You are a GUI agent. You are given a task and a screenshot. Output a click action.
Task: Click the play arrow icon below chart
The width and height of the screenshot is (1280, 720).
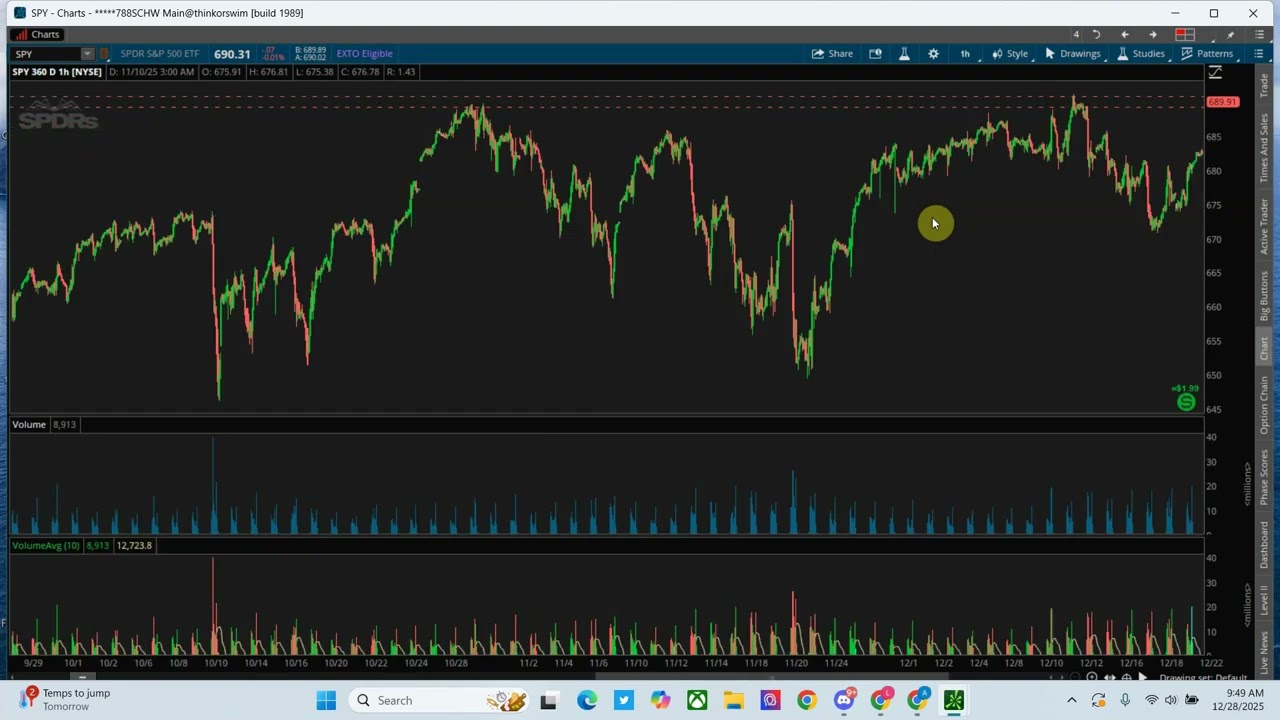click(x=1143, y=678)
